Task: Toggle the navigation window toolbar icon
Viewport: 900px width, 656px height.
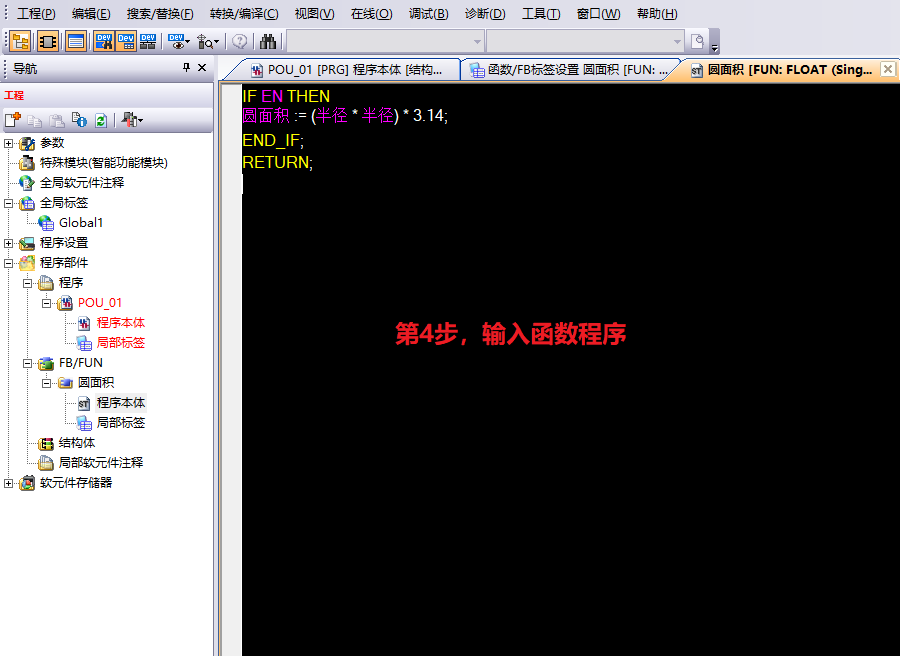Action: click(21, 41)
